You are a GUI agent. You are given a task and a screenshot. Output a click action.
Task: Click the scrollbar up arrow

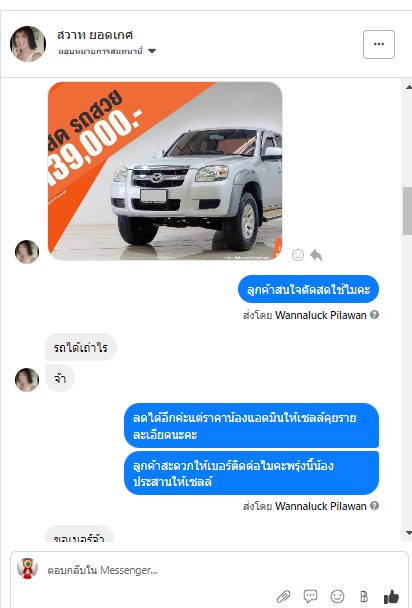(408, 87)
